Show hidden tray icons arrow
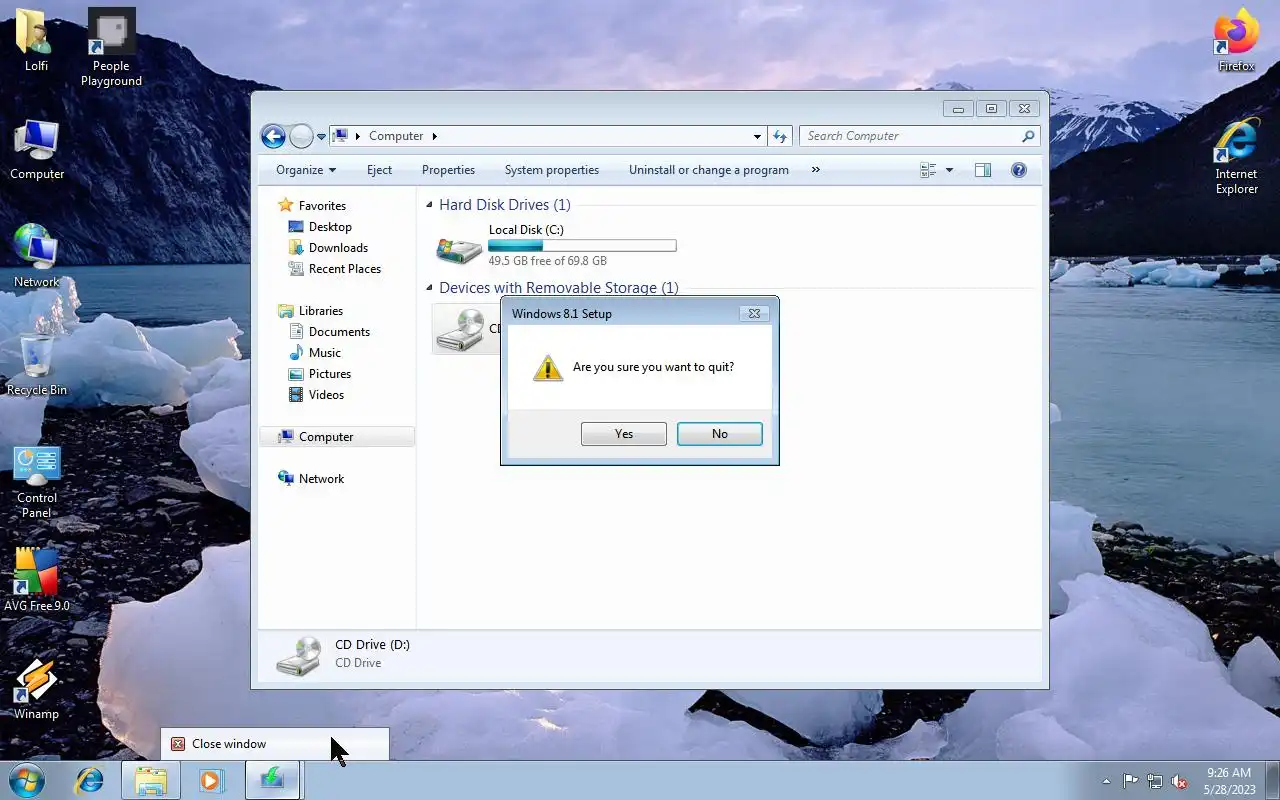 coord(1106,781)
